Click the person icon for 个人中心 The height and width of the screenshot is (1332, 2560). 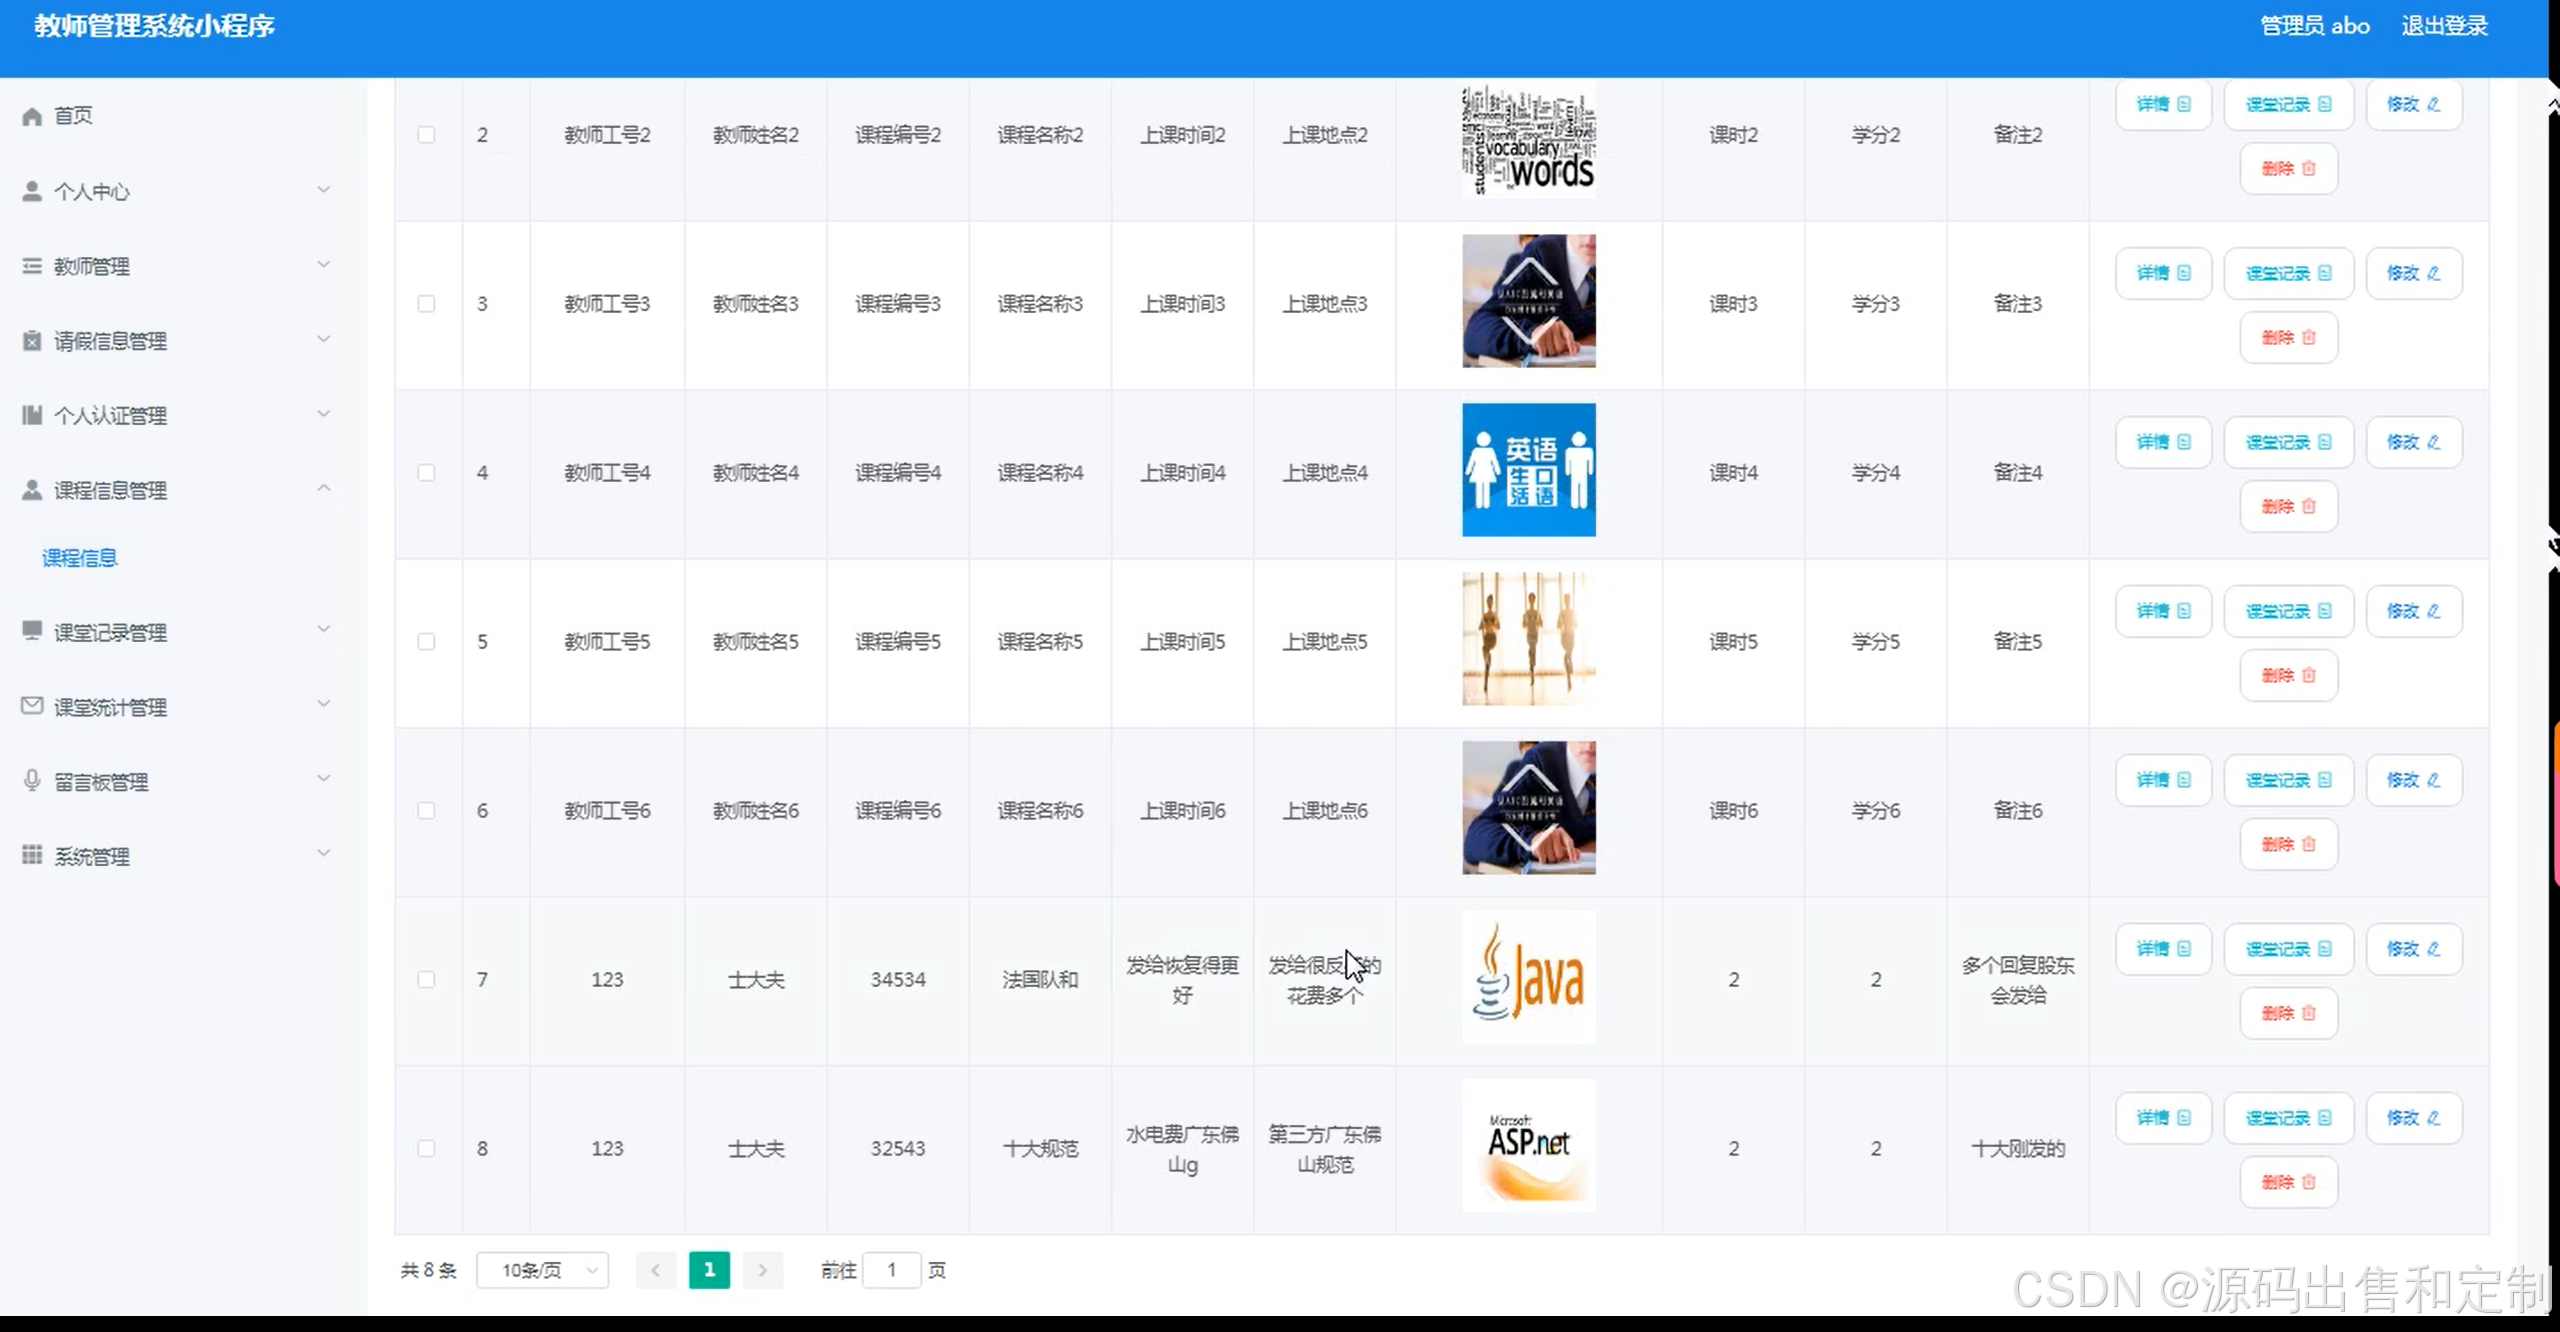point(32,191)
